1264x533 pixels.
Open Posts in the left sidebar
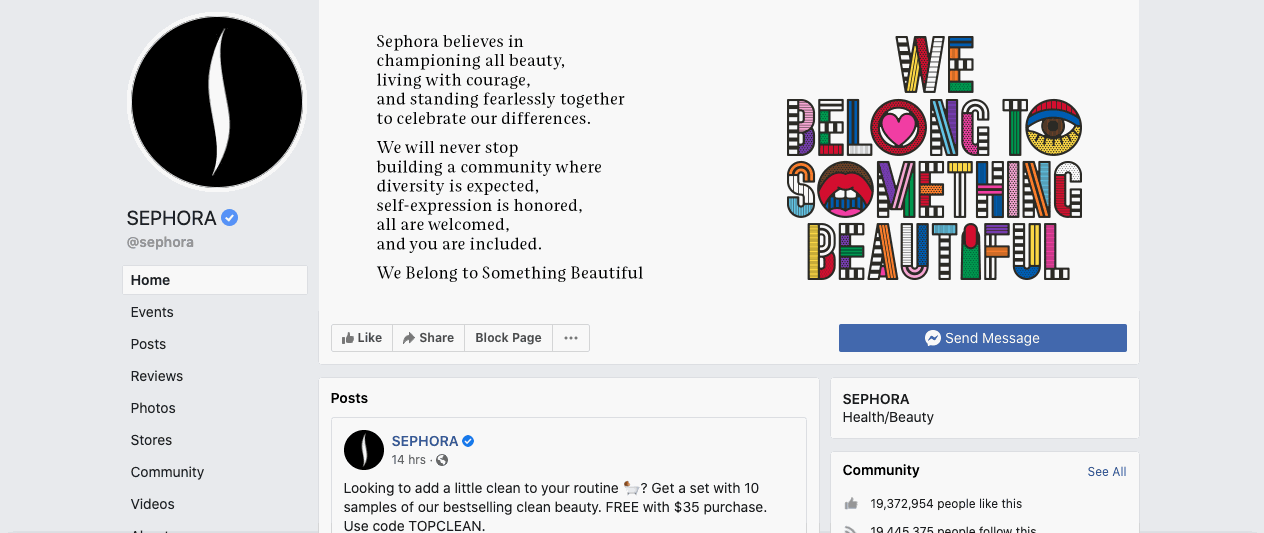tap(148, 344)
